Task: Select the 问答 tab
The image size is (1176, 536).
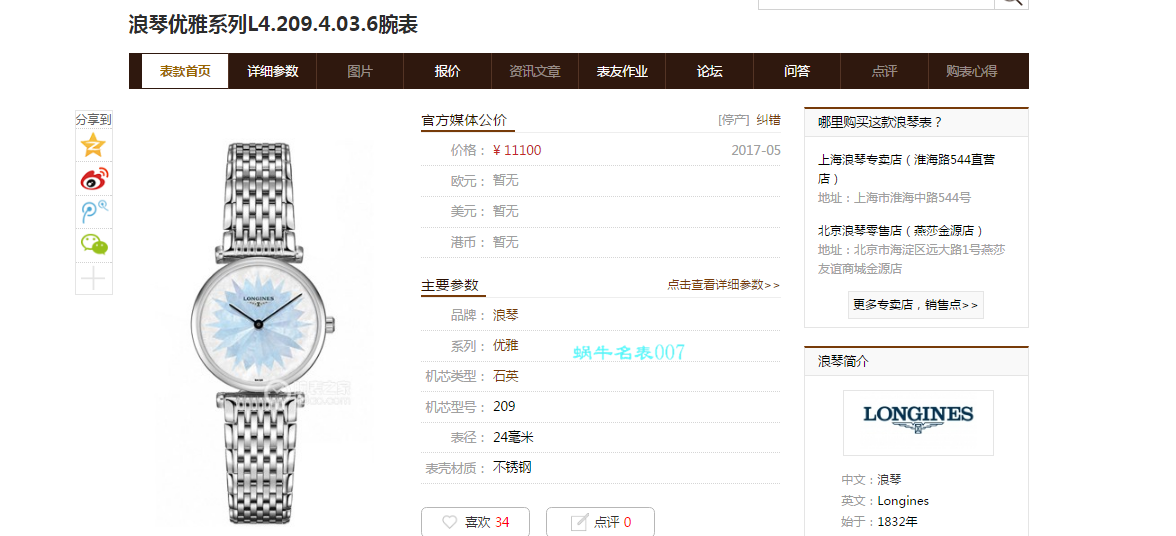Action: click(x=797, y=71)
